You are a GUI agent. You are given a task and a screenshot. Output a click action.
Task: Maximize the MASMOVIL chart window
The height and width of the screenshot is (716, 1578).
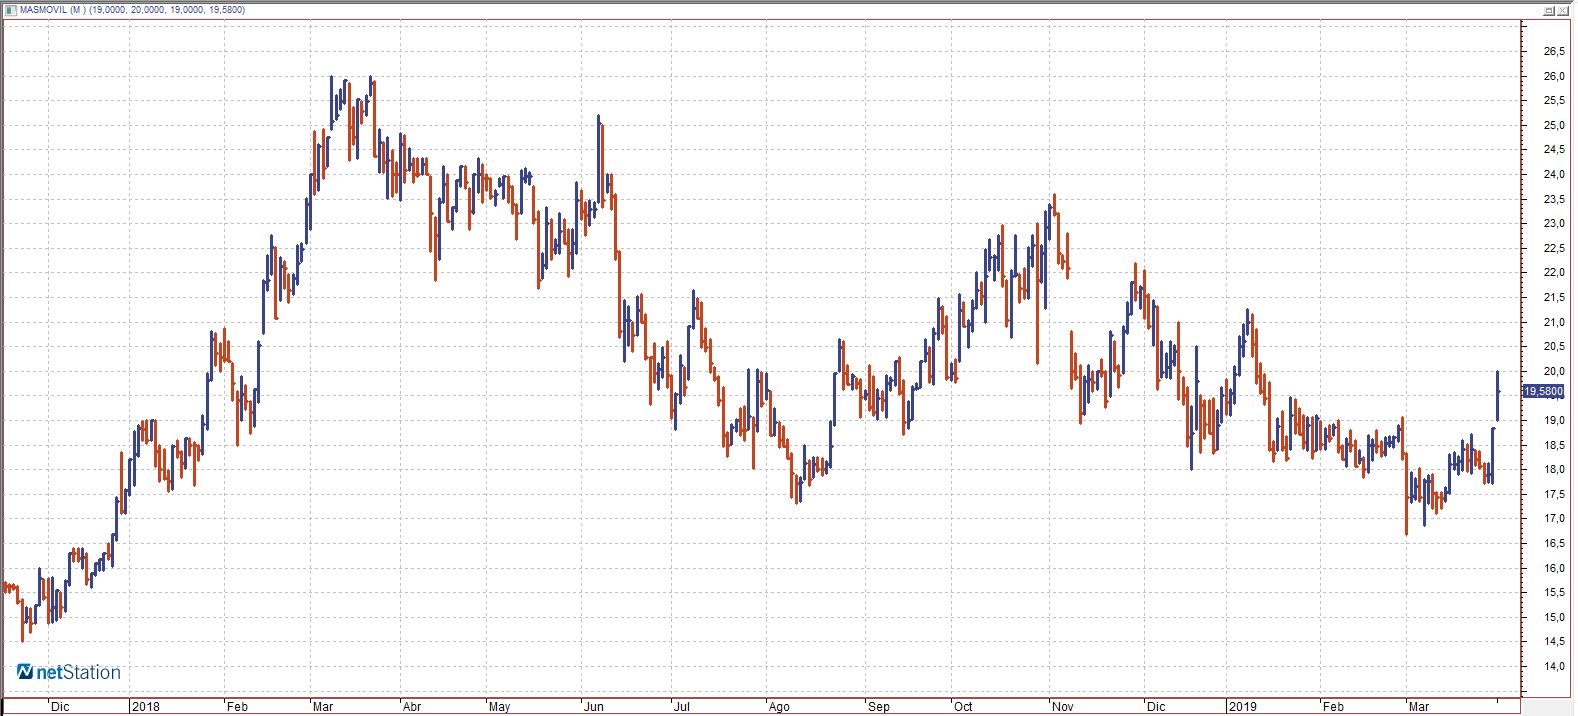(x=1549, y=10)
